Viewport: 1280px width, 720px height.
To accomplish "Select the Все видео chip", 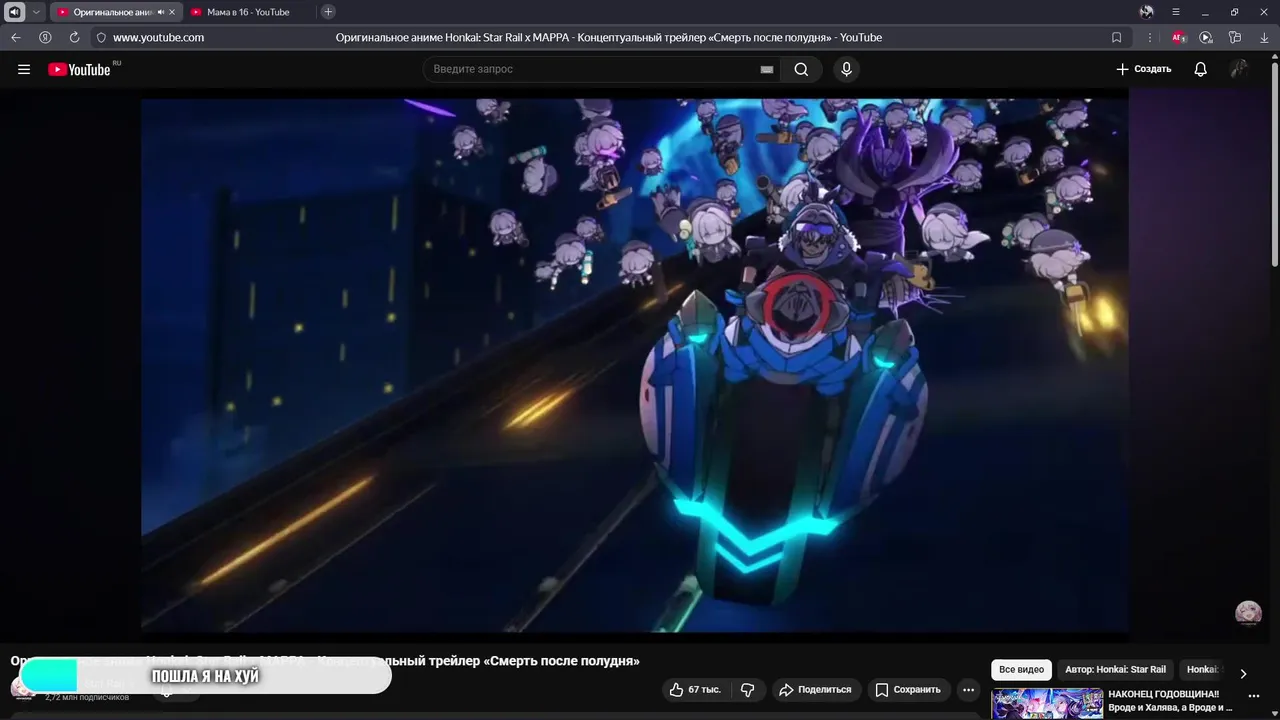I will coord(1021,670).
